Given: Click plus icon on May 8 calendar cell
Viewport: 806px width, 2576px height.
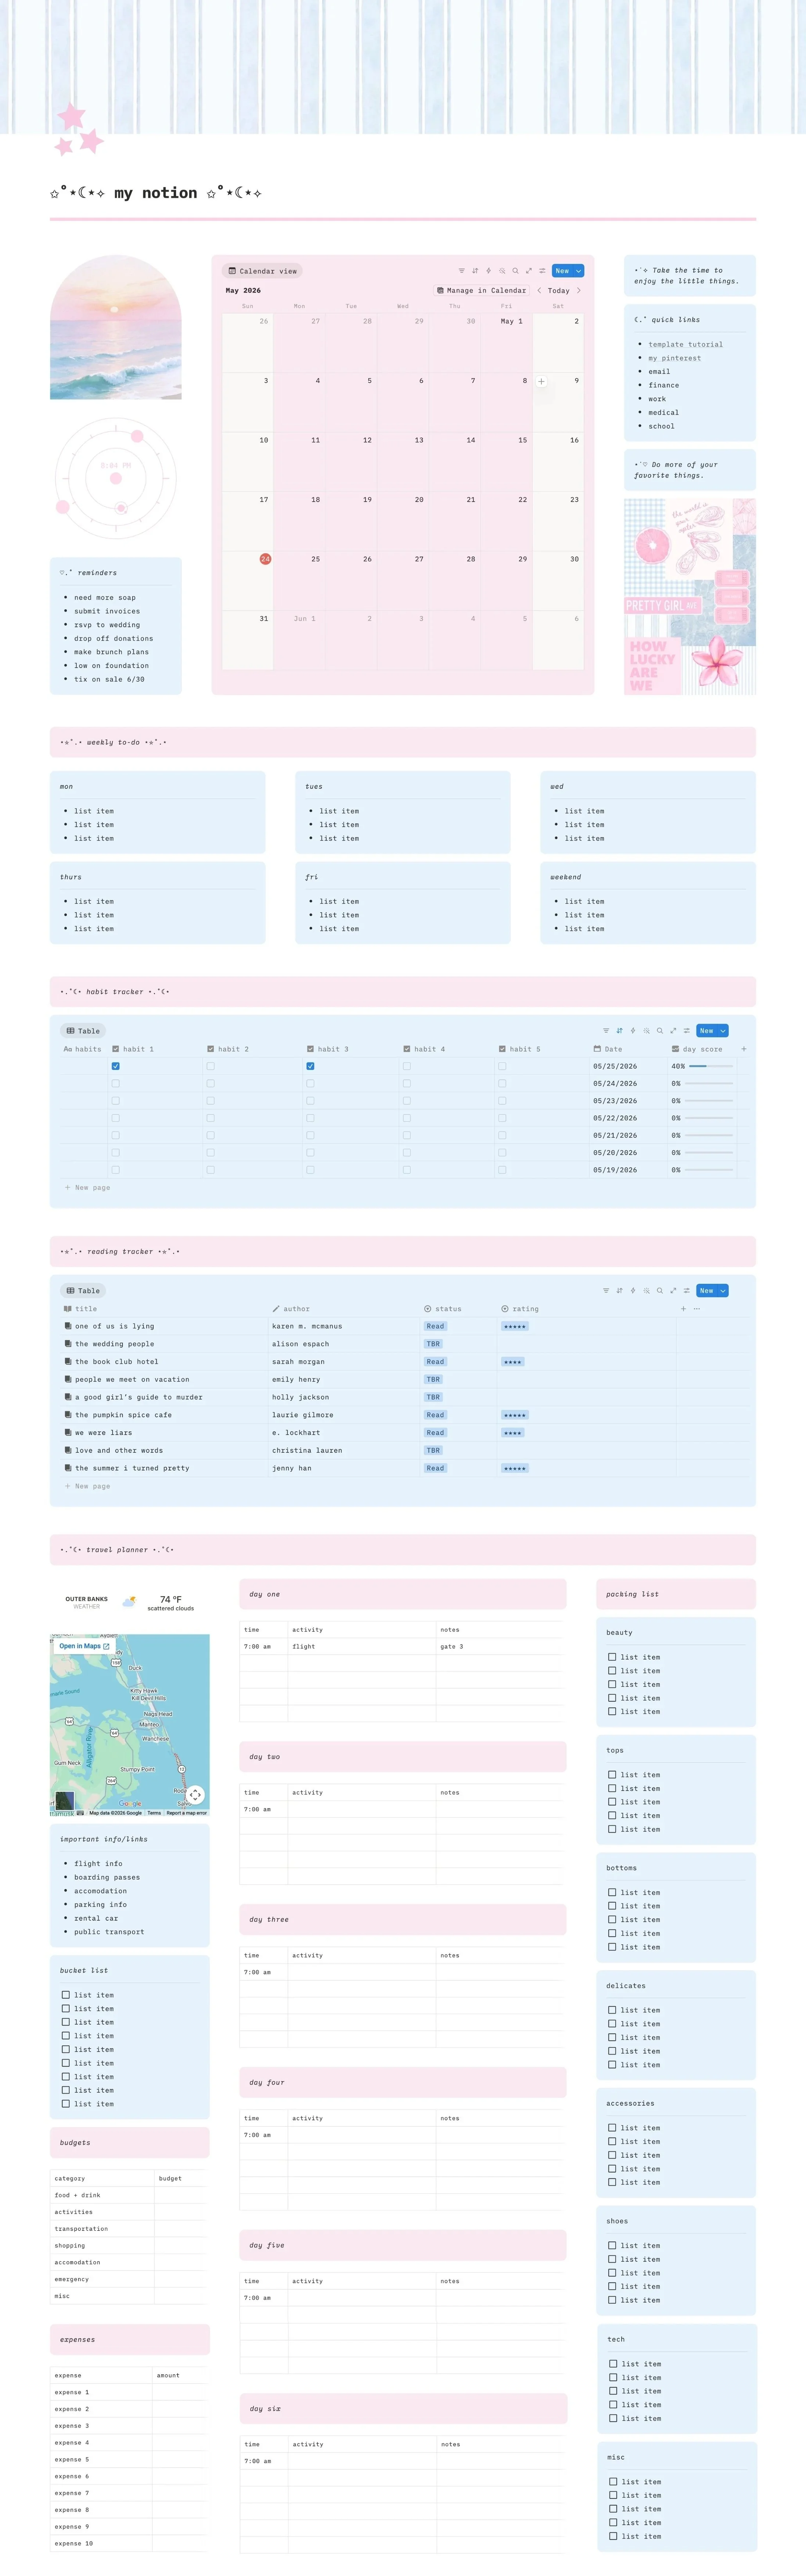Looking at the screenshot, I should [x=541, y=381].
